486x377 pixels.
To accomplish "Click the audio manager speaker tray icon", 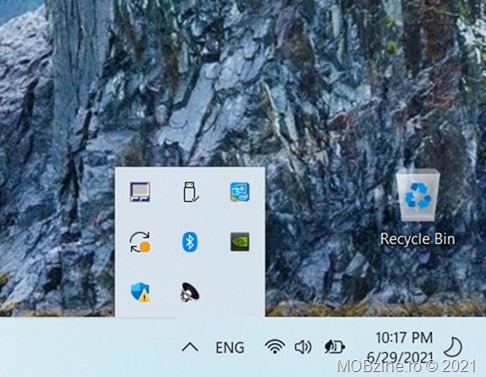I will point(189,292).
